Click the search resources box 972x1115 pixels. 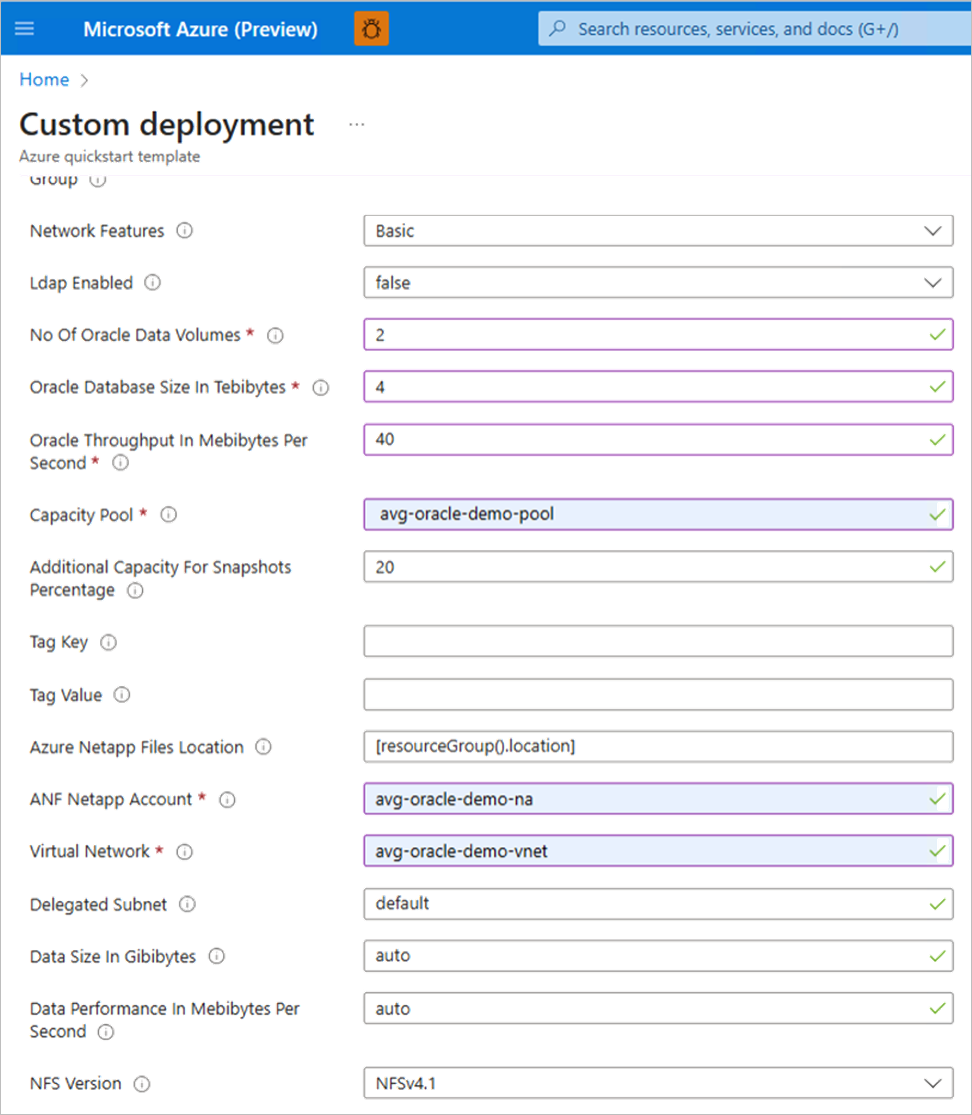pyautogui.click(x=750, y=29)
